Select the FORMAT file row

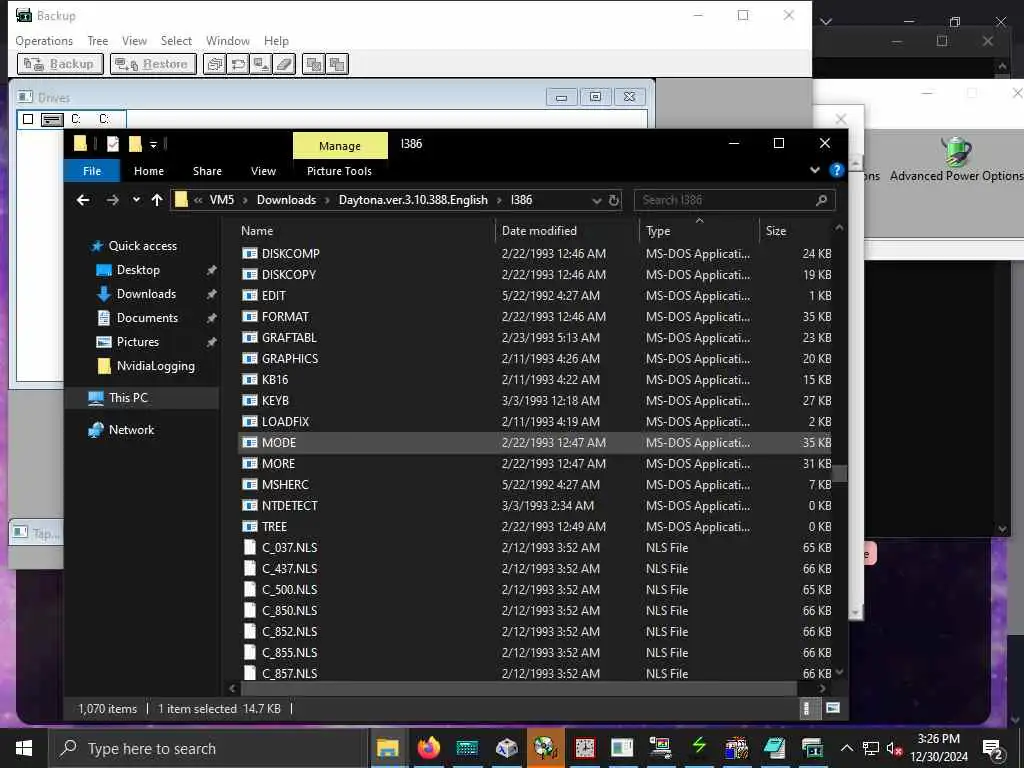point(535,317)
